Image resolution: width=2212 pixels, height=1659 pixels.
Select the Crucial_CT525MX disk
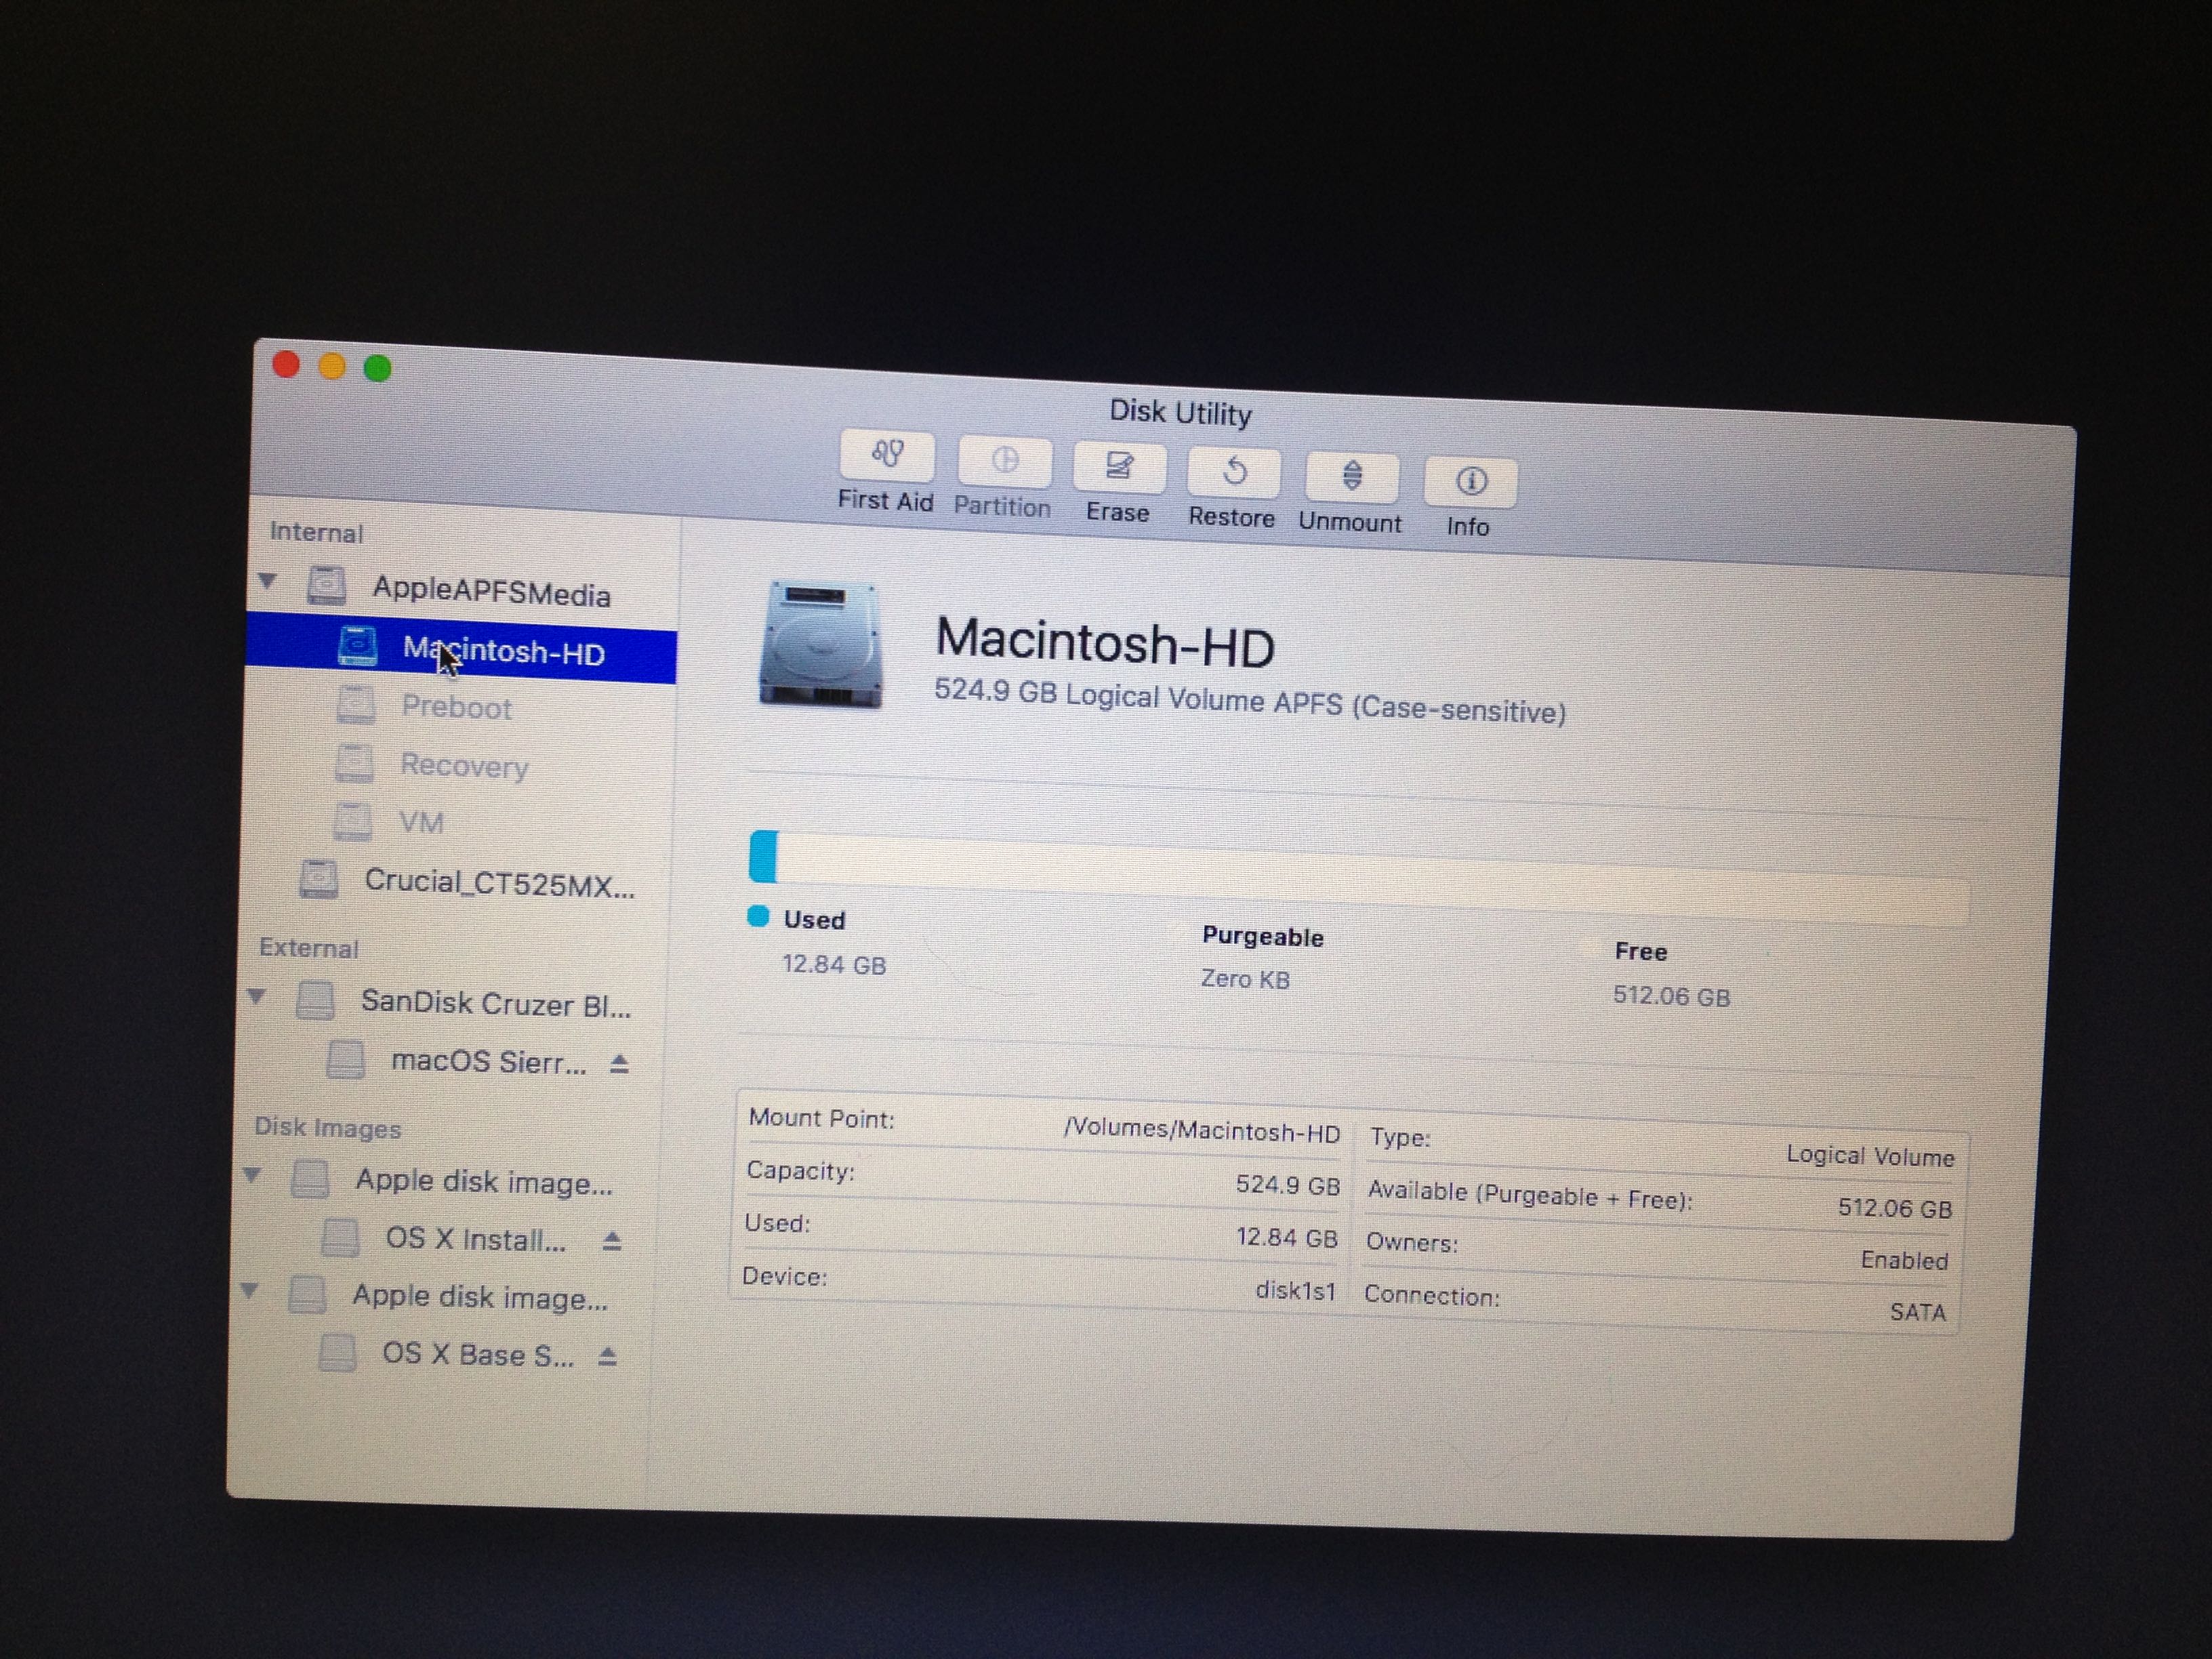click(498, 883)
